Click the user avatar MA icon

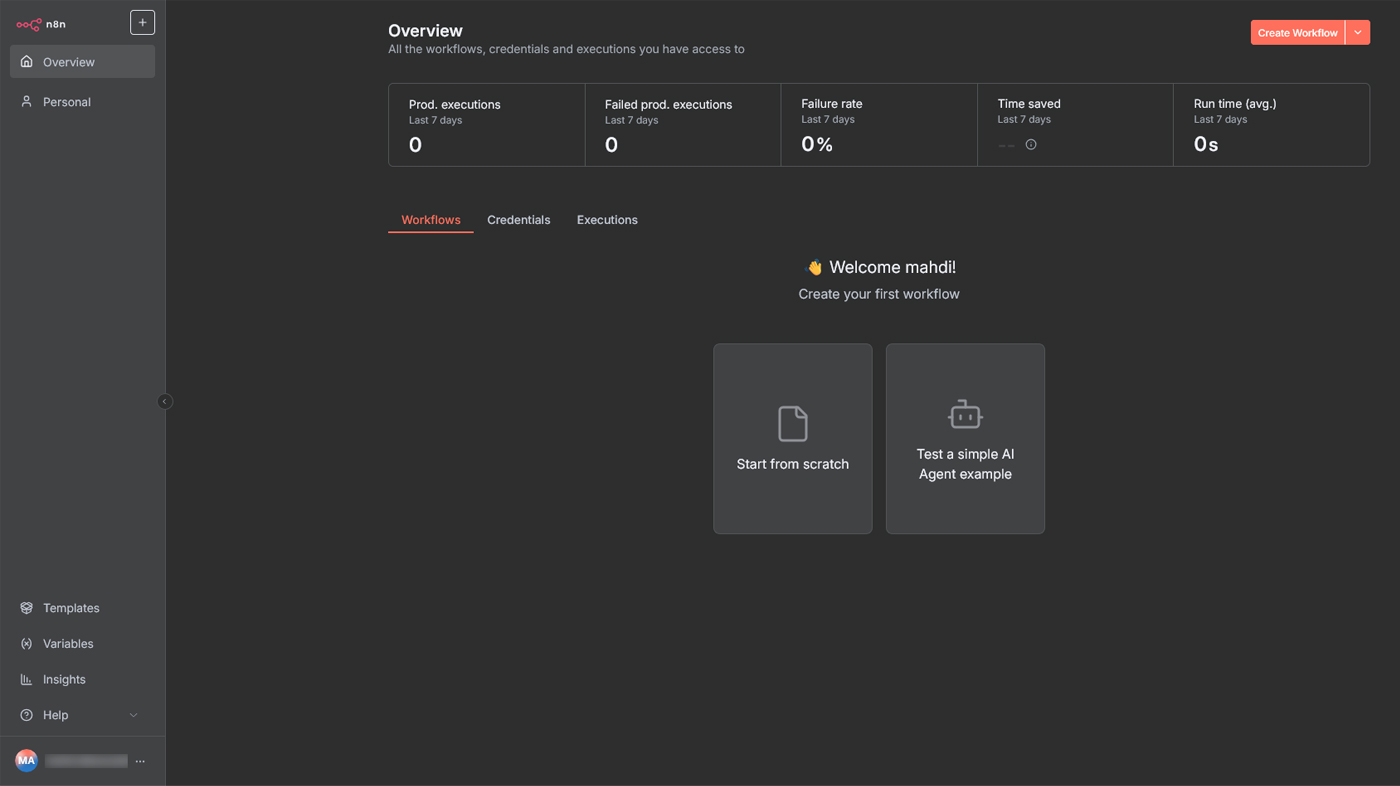[x=26, y=761]
